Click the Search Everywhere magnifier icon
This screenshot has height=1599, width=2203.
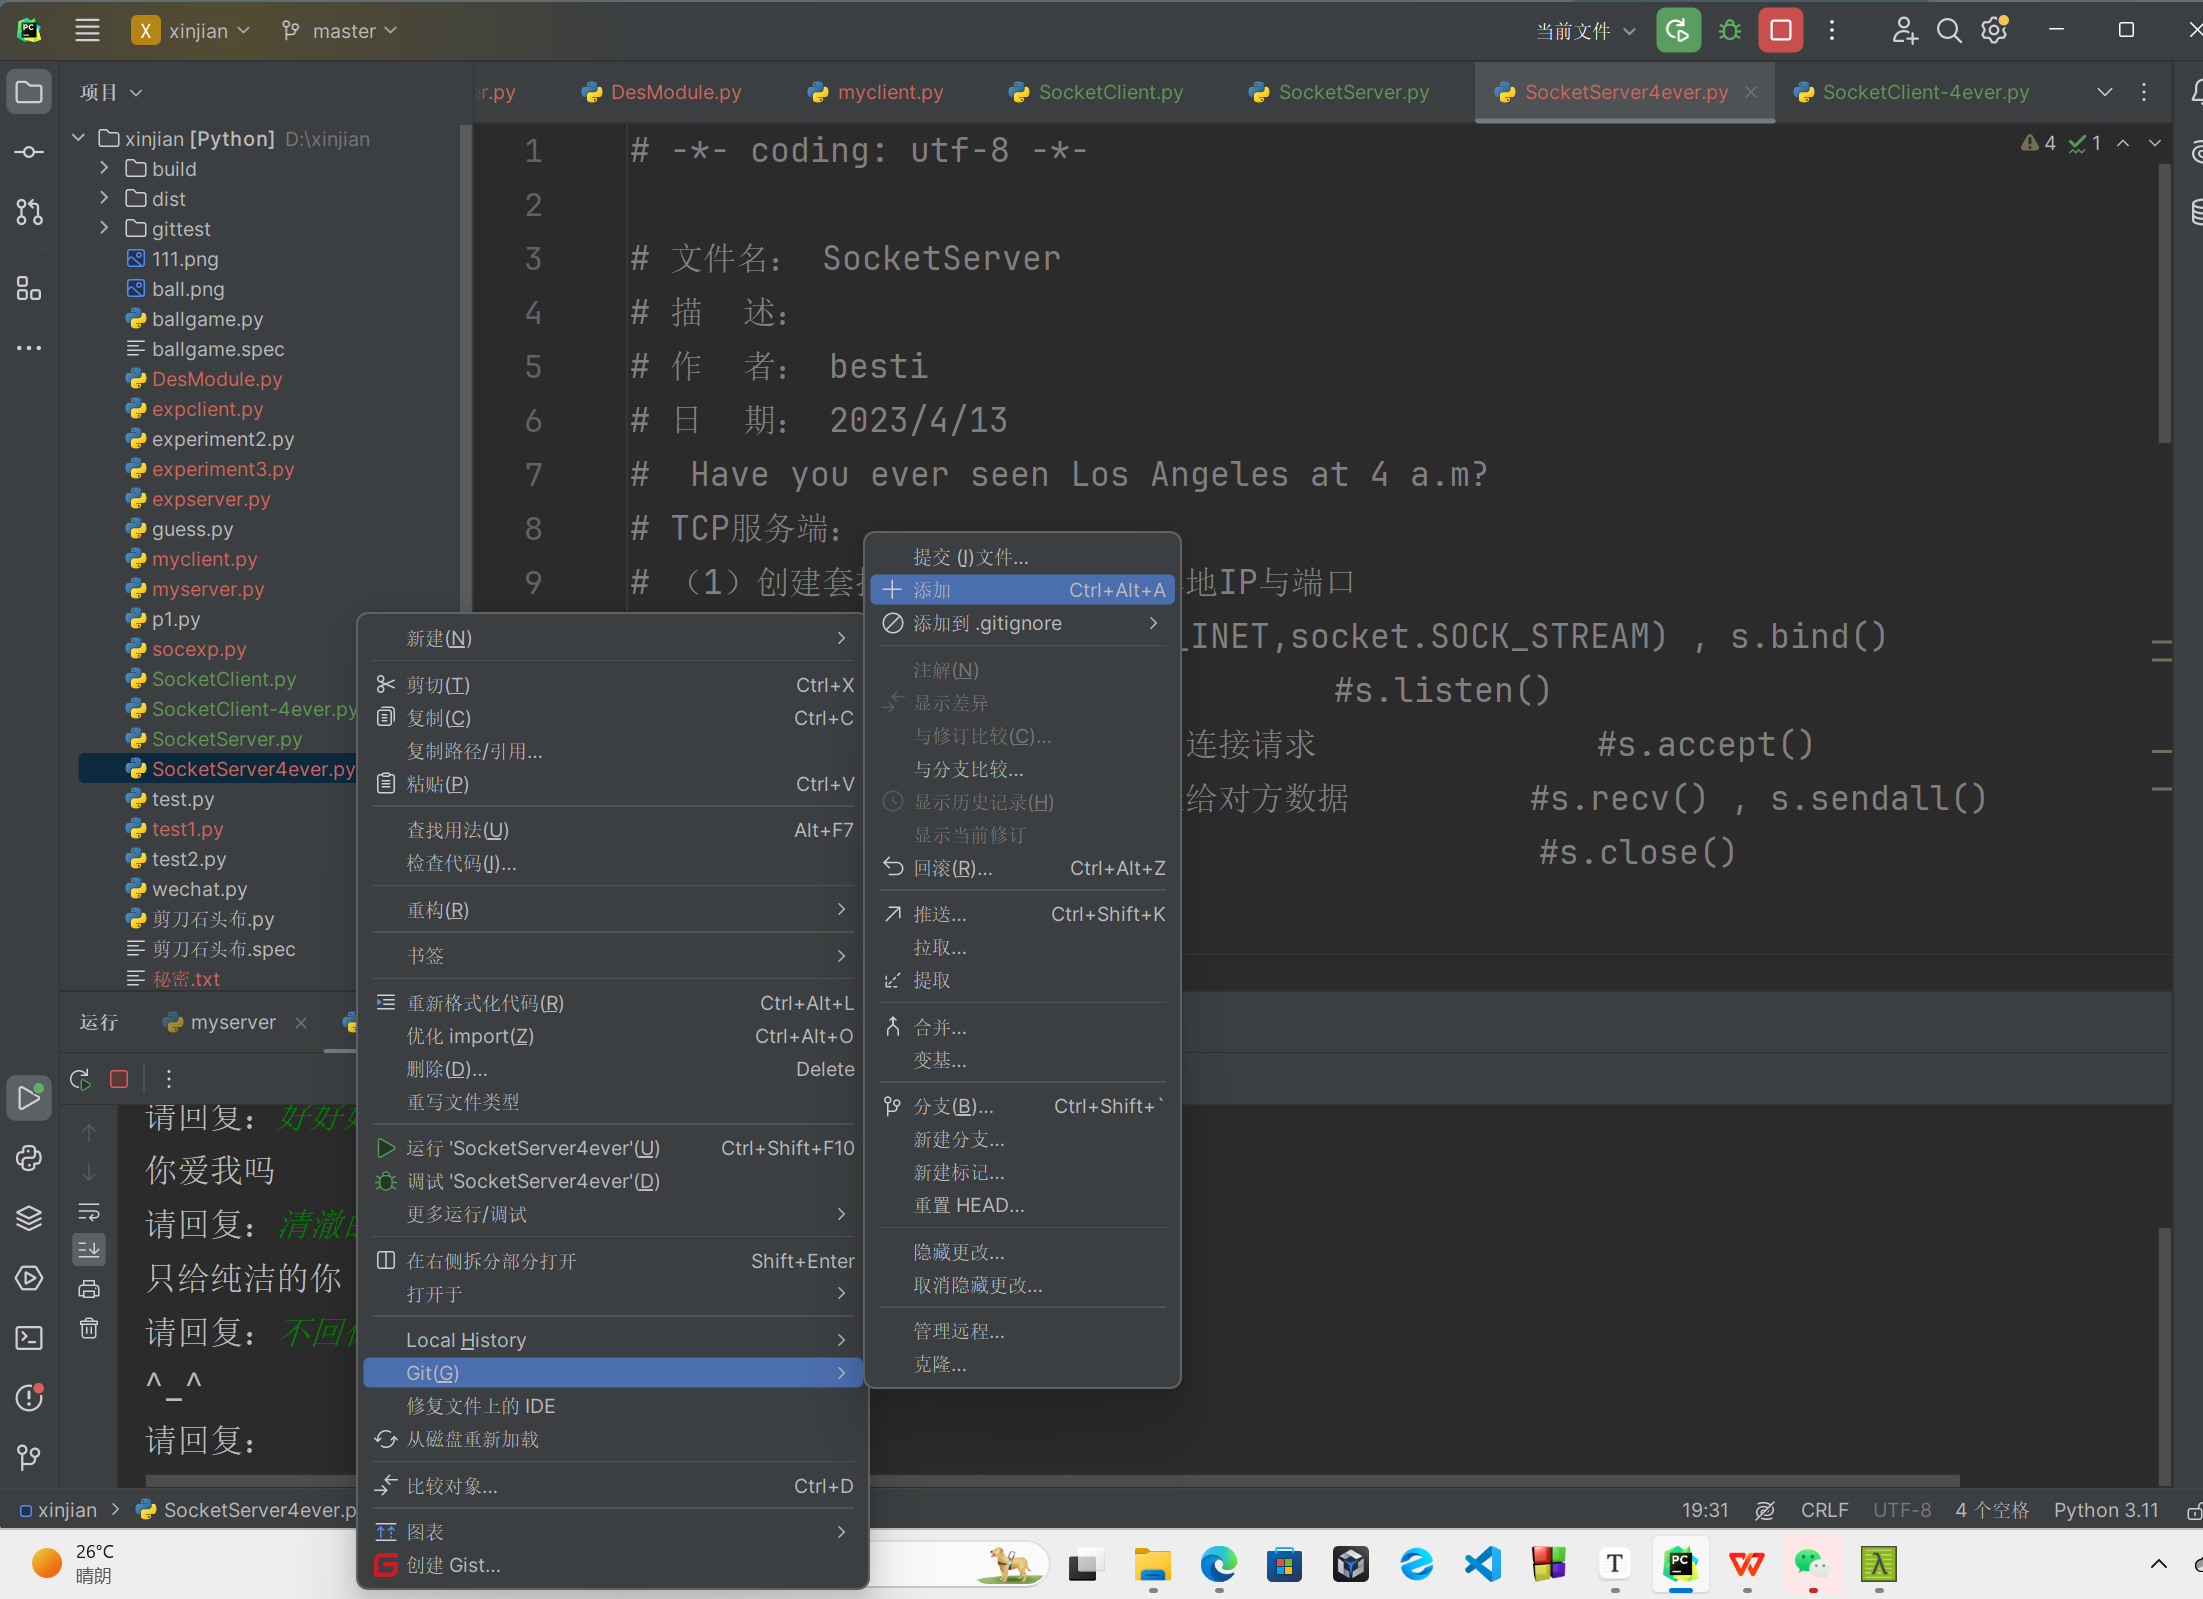pos(1948,31)
